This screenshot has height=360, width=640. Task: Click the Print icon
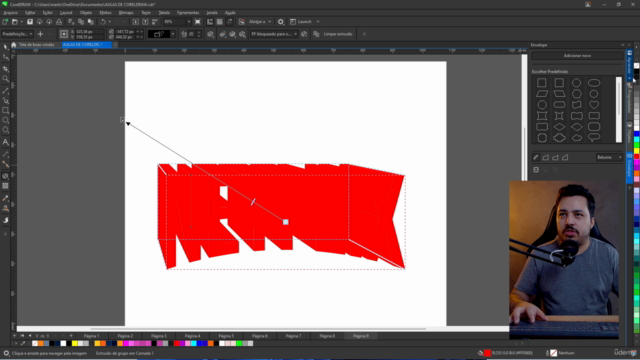click(x=59, y=22)
